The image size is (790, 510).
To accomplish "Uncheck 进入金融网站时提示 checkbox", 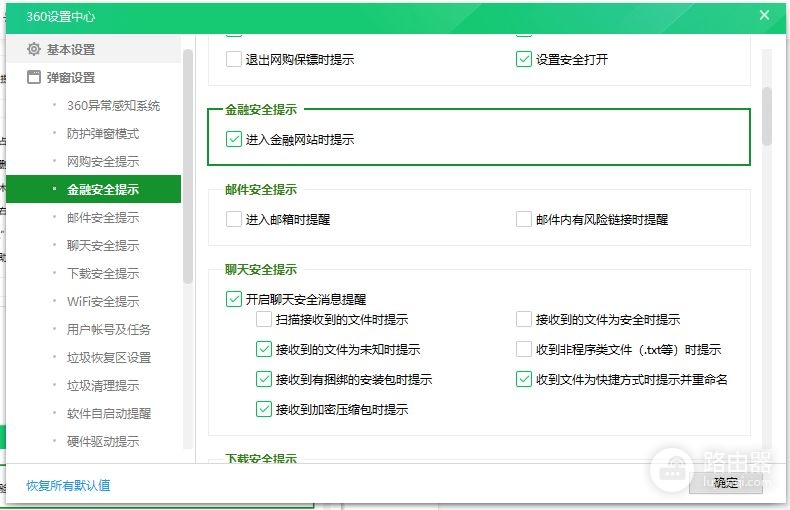I will click(234, 139).
